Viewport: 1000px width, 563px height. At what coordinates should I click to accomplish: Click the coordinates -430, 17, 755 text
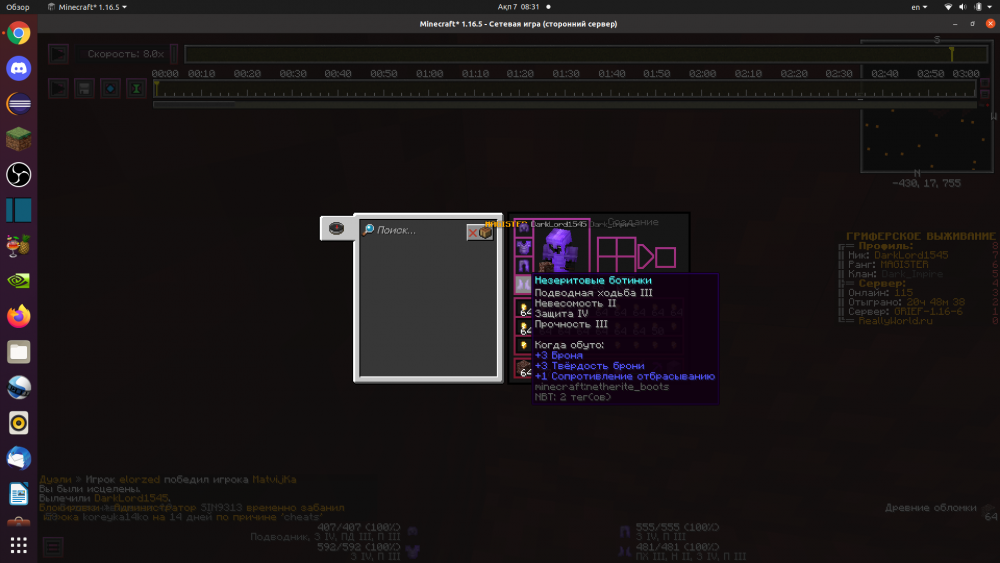tap(926, 183)
